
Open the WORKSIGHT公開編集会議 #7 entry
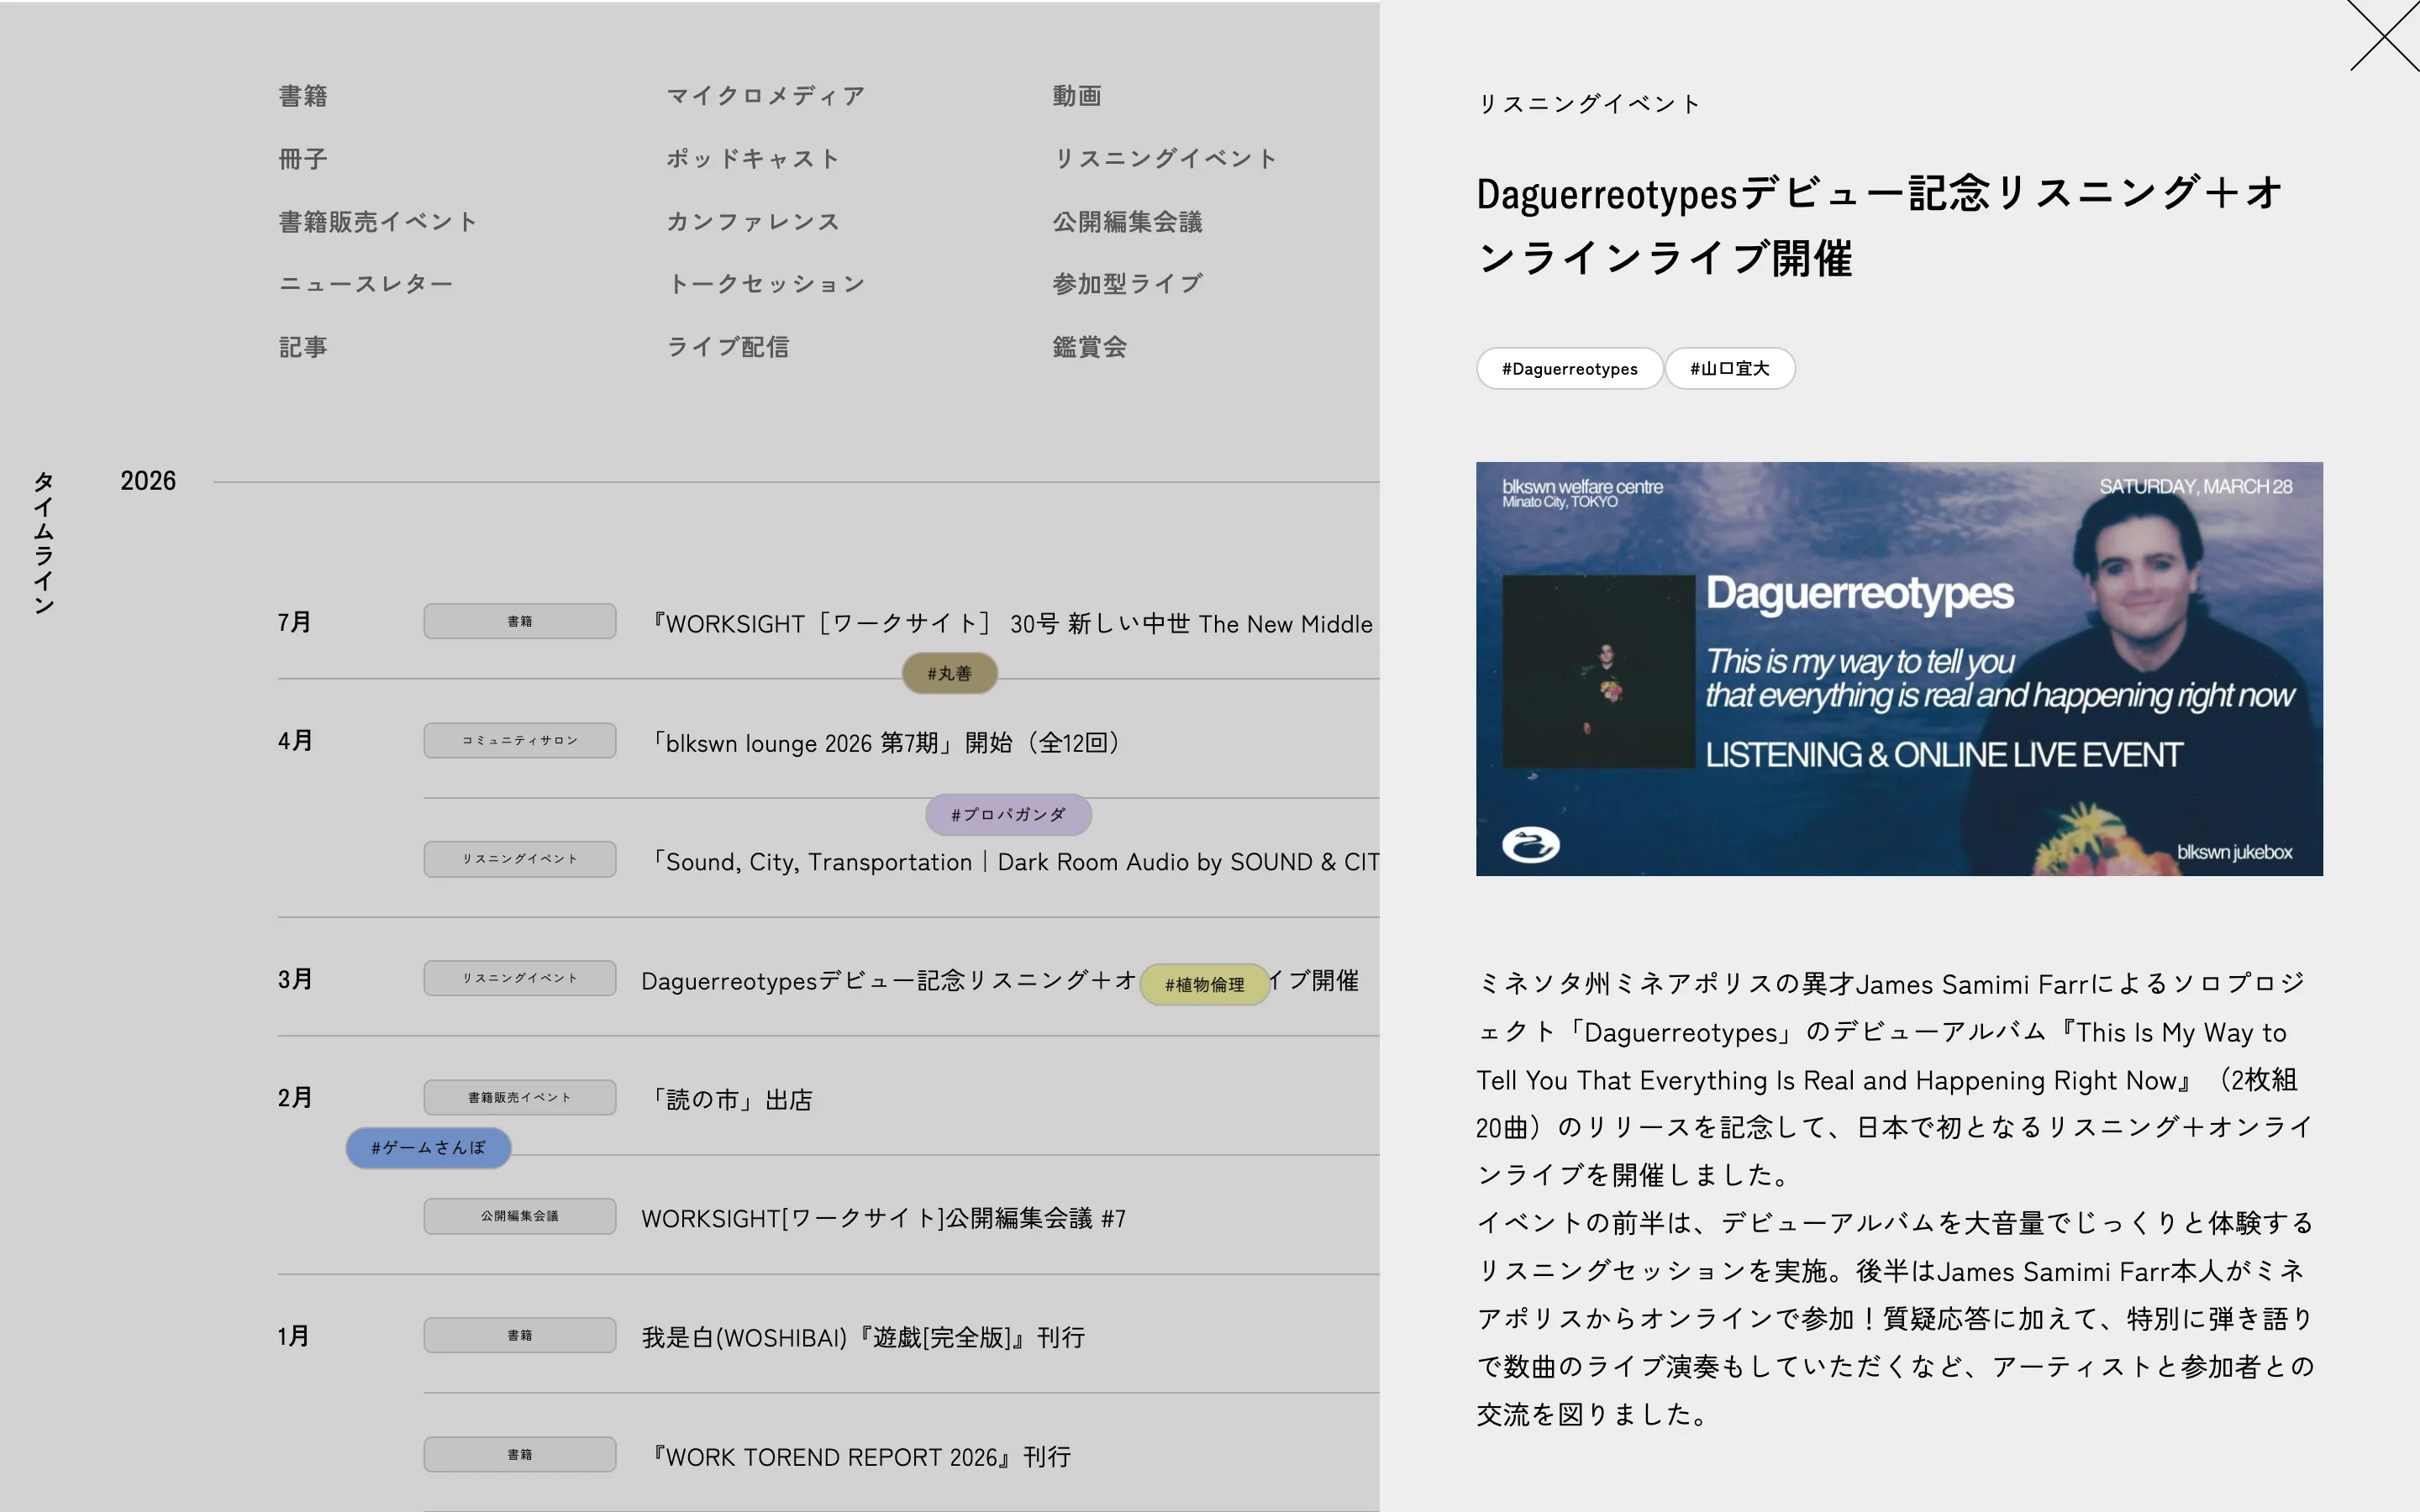point(884,1219)
